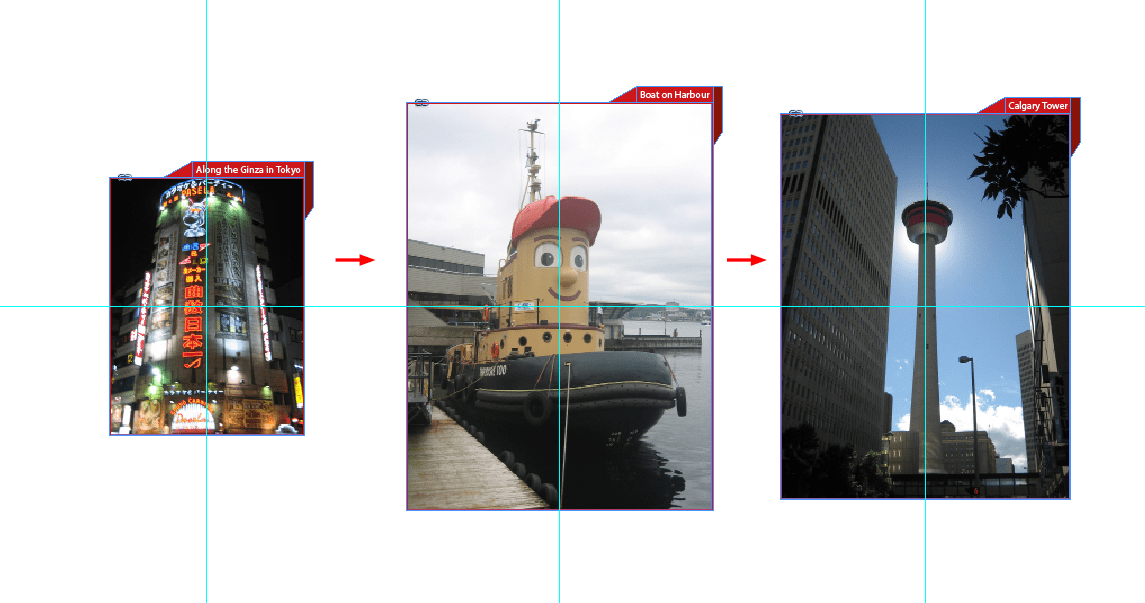Click link badge icon on Tokyo photo
The image size is (1145, 603).
click(x=125, y=177)
